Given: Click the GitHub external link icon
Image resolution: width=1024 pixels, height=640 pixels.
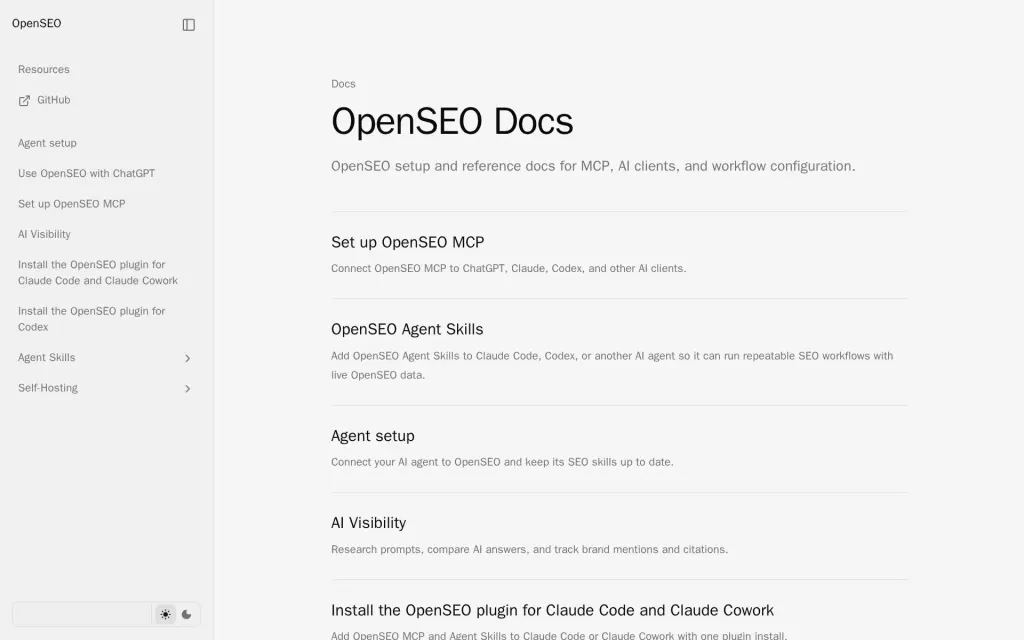Looking at the screenshot, I should pos(24,101).
